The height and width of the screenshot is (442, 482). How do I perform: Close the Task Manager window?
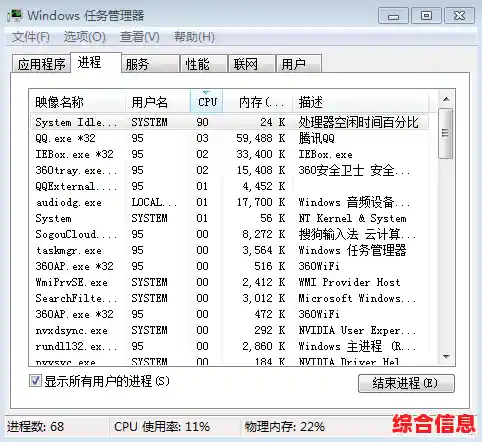point(459,16)
